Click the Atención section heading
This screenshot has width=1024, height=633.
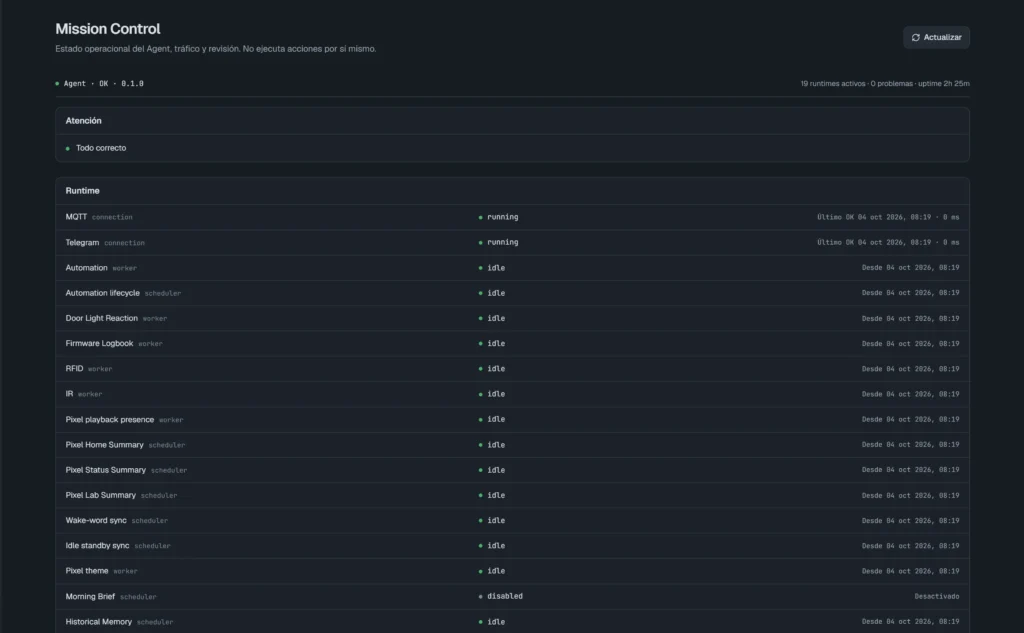point(84,121)
